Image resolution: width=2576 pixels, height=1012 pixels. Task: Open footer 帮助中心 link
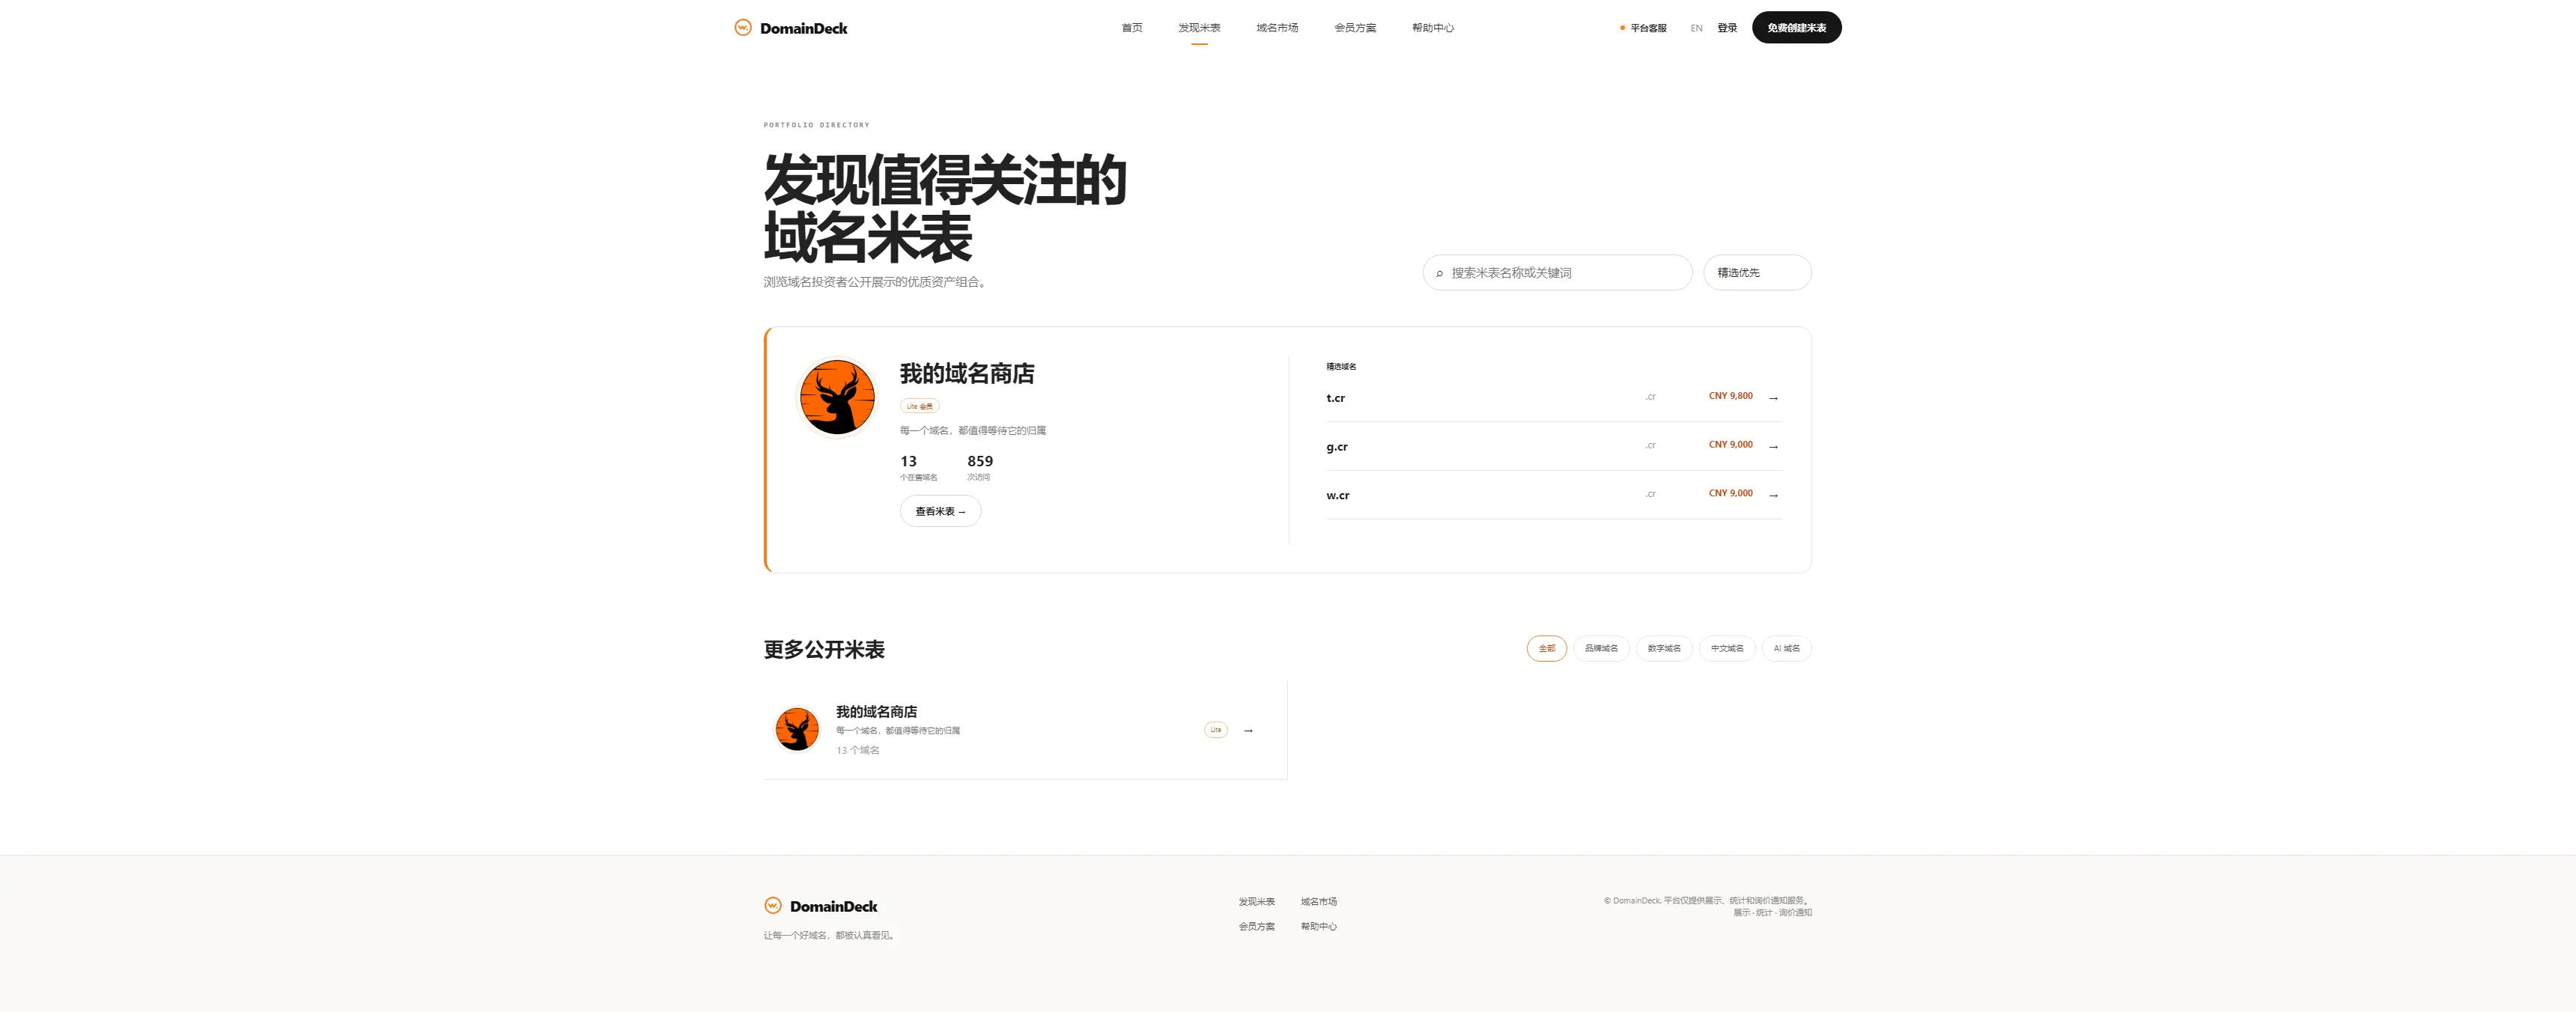pos(1318,927)
